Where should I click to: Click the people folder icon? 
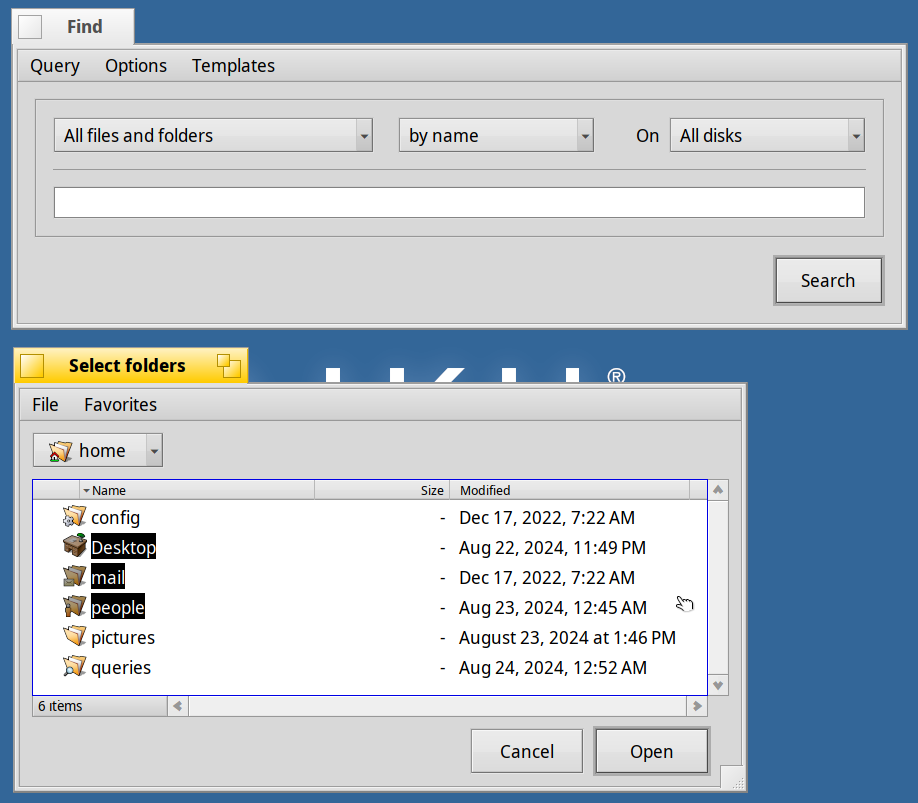pos(74,606)
